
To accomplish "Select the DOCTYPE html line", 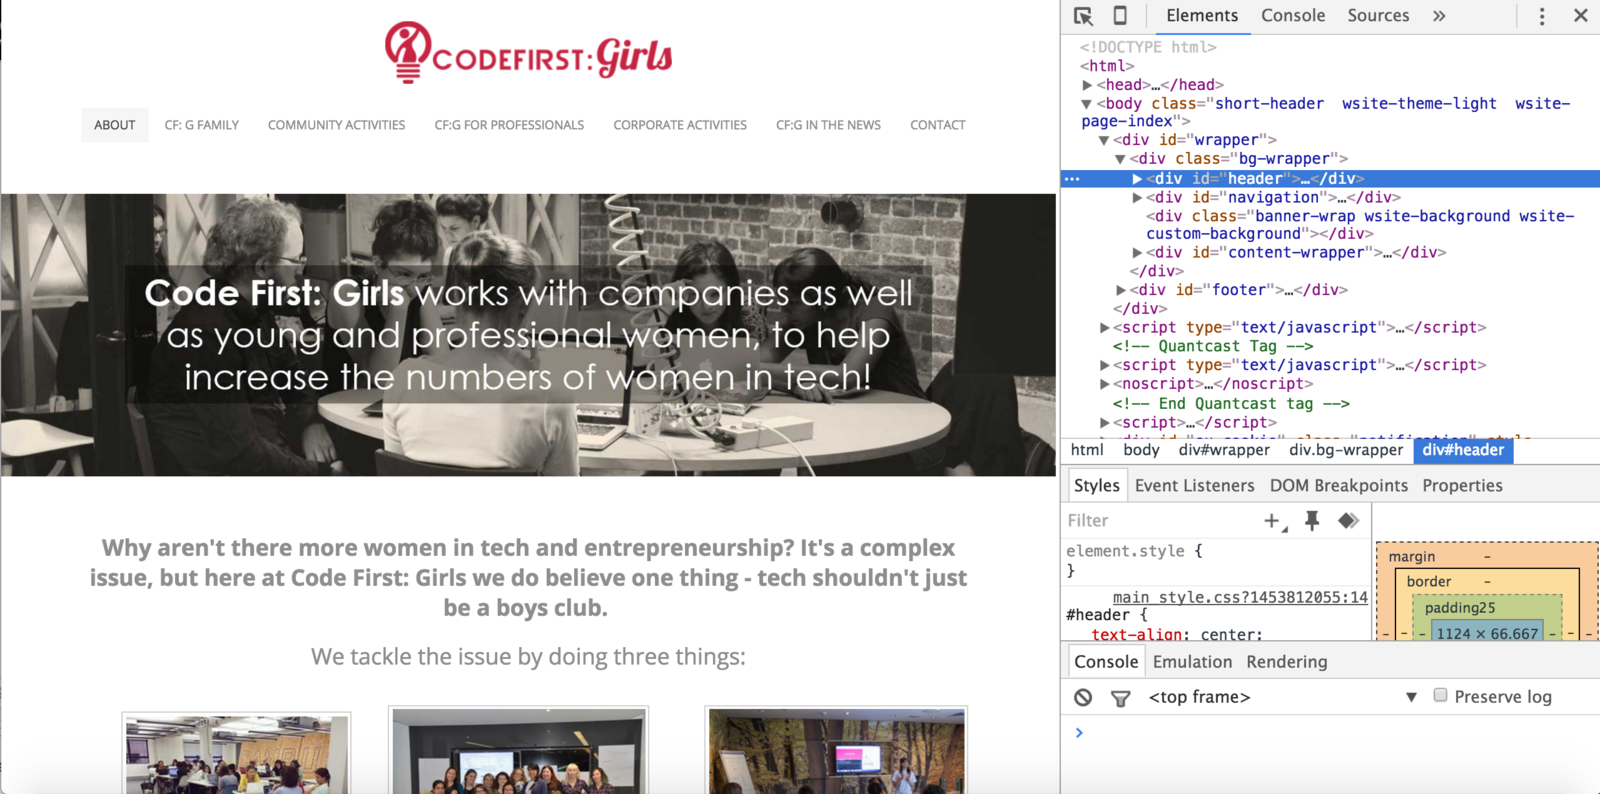I will point(1148,47).
